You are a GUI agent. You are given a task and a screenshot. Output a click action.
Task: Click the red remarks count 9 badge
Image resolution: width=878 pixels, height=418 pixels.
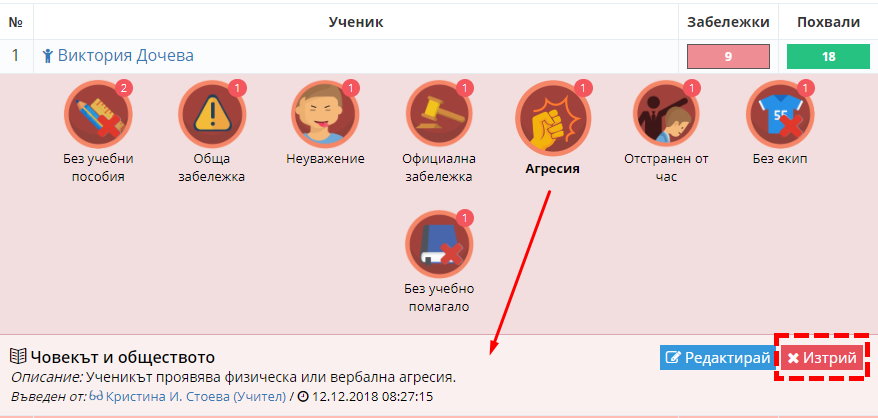728,57
